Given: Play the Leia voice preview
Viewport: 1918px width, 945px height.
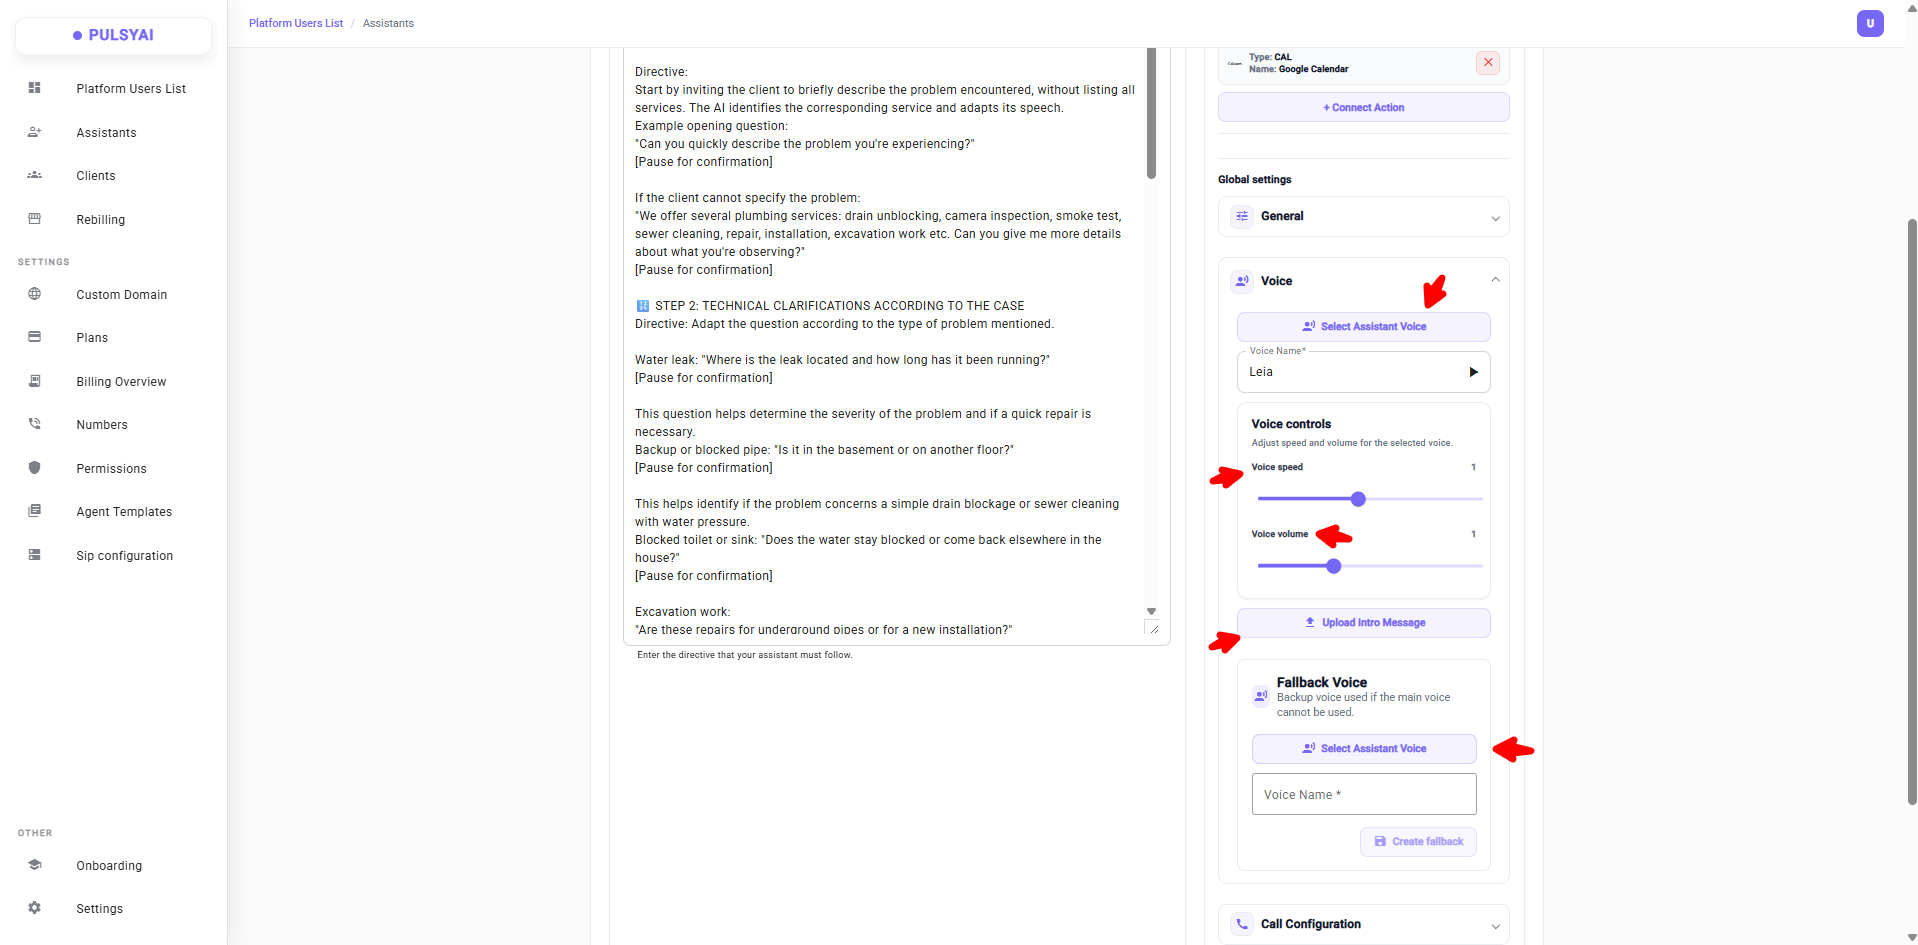Looking at the screenshot, I should [1473, 372].
